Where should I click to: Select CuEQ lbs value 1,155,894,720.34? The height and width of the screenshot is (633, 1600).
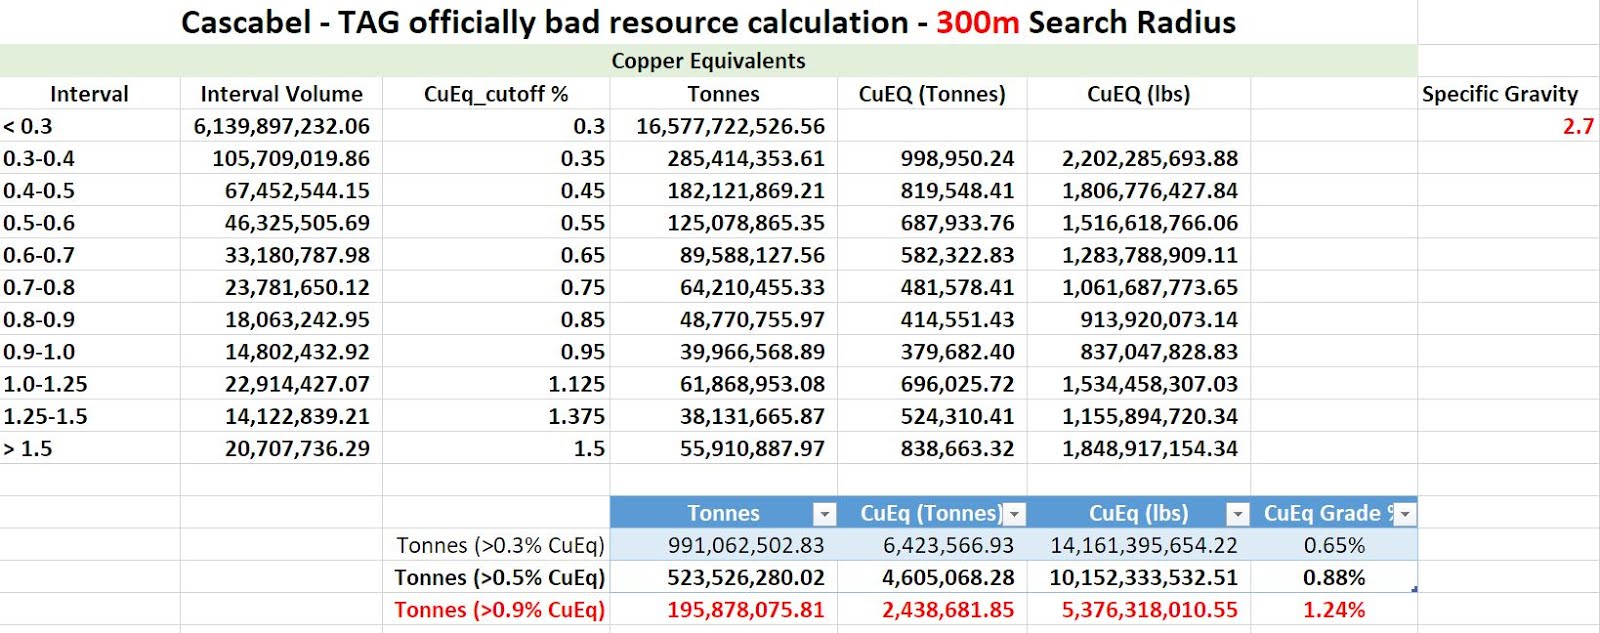[x=1139, y=415]
